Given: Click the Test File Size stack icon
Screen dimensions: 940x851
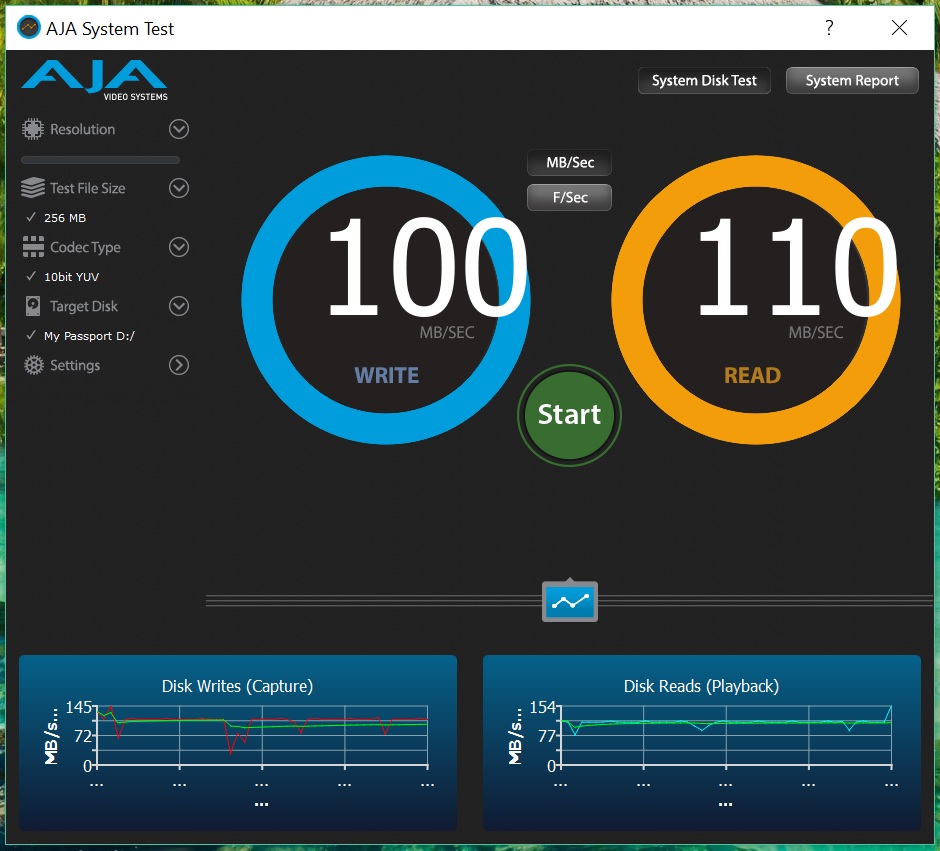Looking at the screenshot, I should (33, 188).
